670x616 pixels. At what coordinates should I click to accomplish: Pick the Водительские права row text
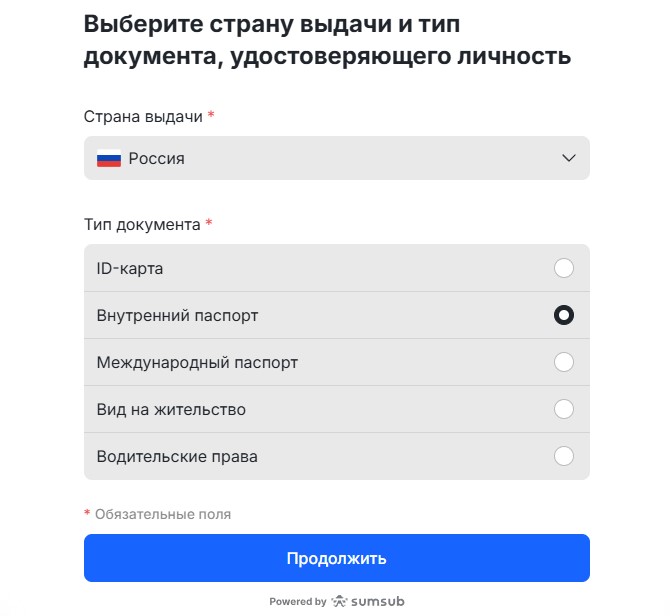click(x=177, y=456)
